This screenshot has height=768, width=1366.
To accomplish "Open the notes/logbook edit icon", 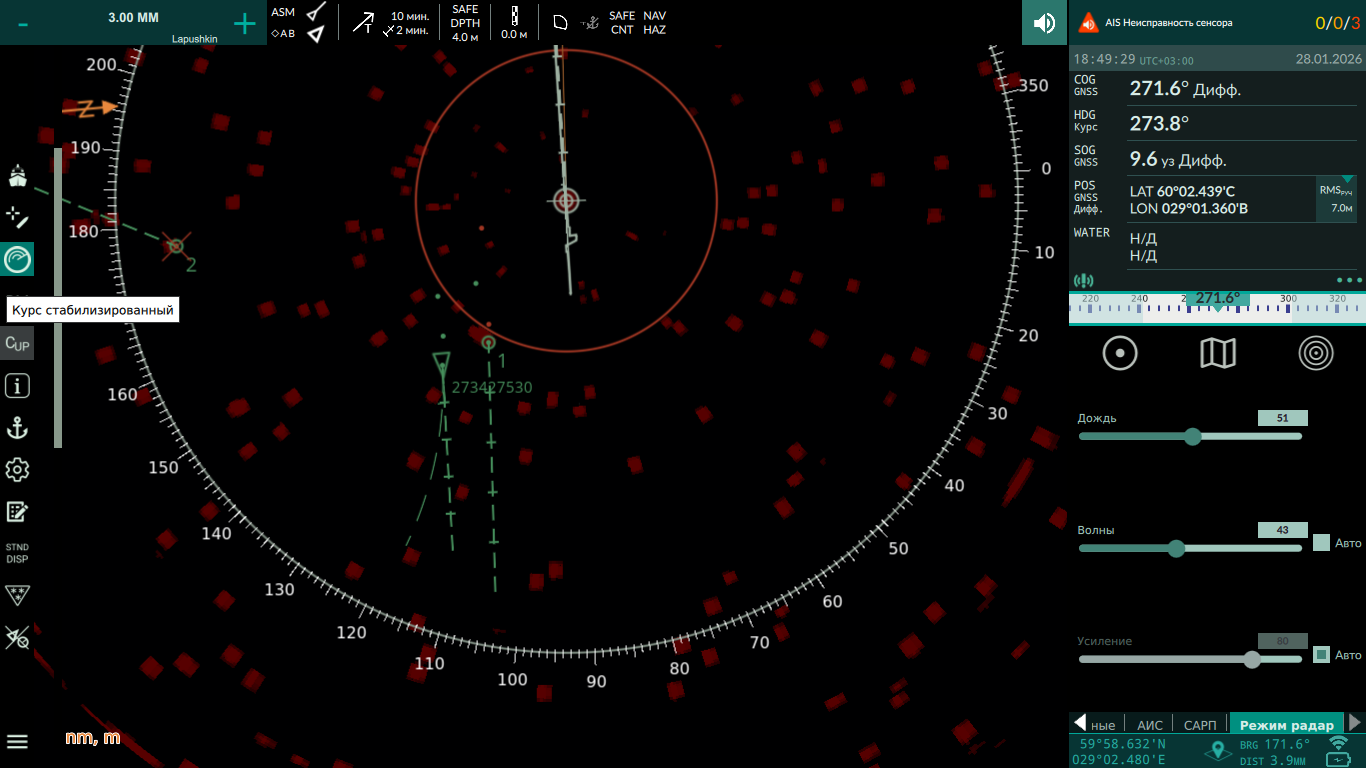I will tap(17, 512).
